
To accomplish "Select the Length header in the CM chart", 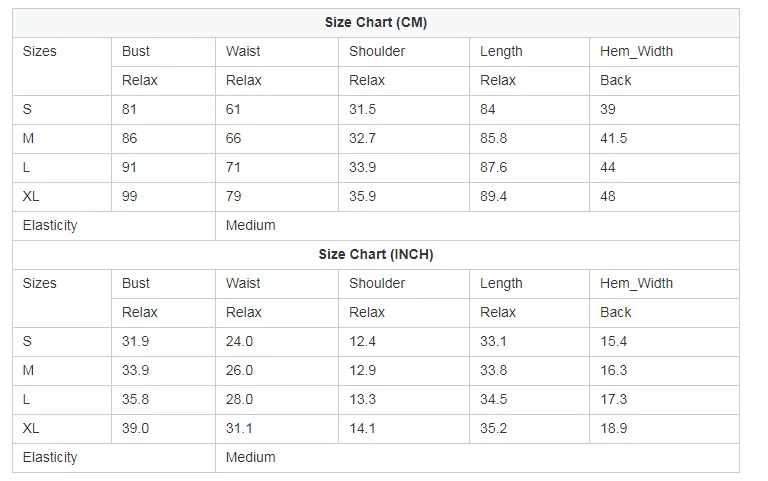I will tap(501, 51).
